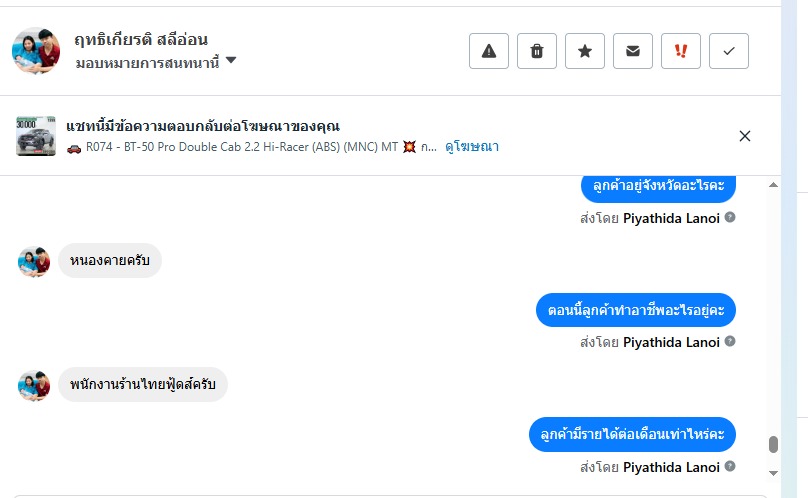The image size is (808, 498).
Task: Click the info icon under ลูกค้าอยู่จังหวัดอะไรคะ message
Action: [x=730, y=217]
